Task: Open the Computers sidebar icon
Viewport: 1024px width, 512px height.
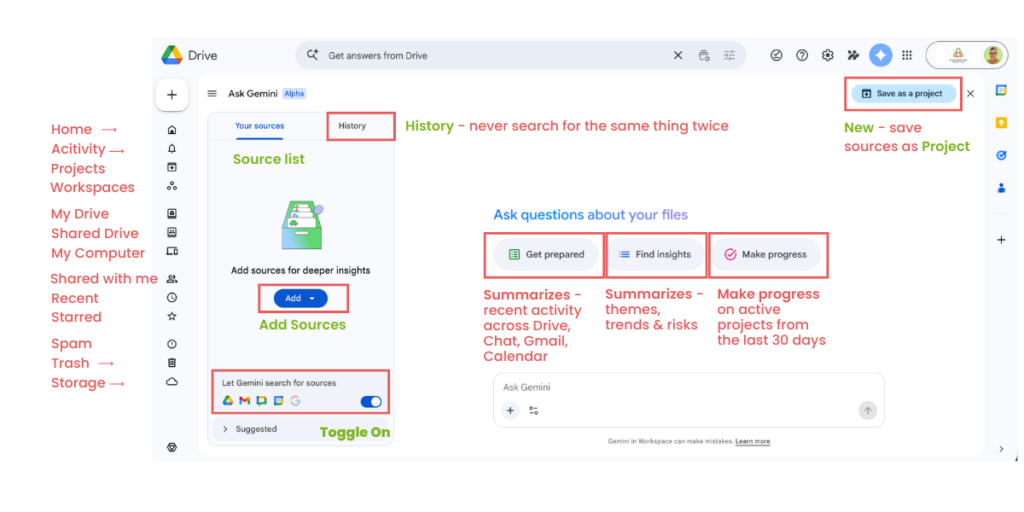Action: tap(172, 251)
